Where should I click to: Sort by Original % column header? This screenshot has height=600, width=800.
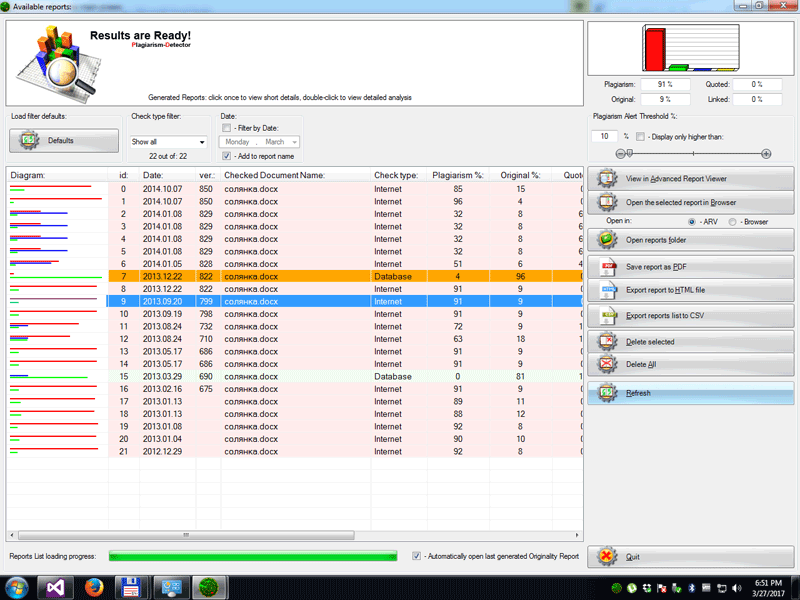[x=520, y=175]
